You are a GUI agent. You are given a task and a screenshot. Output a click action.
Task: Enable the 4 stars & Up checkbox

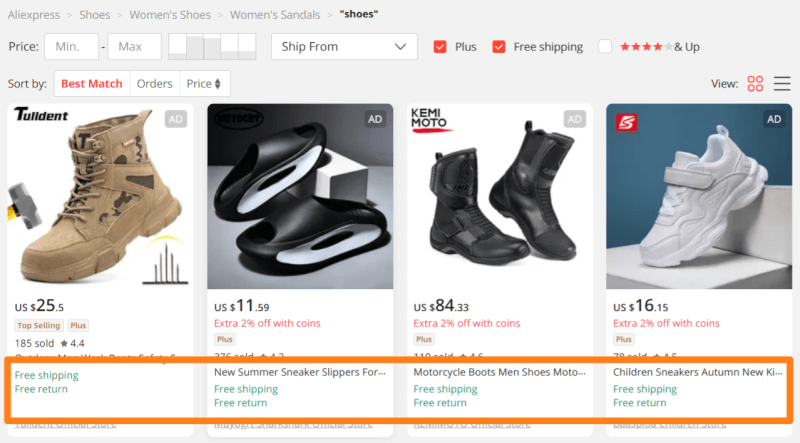pos(605,46)
